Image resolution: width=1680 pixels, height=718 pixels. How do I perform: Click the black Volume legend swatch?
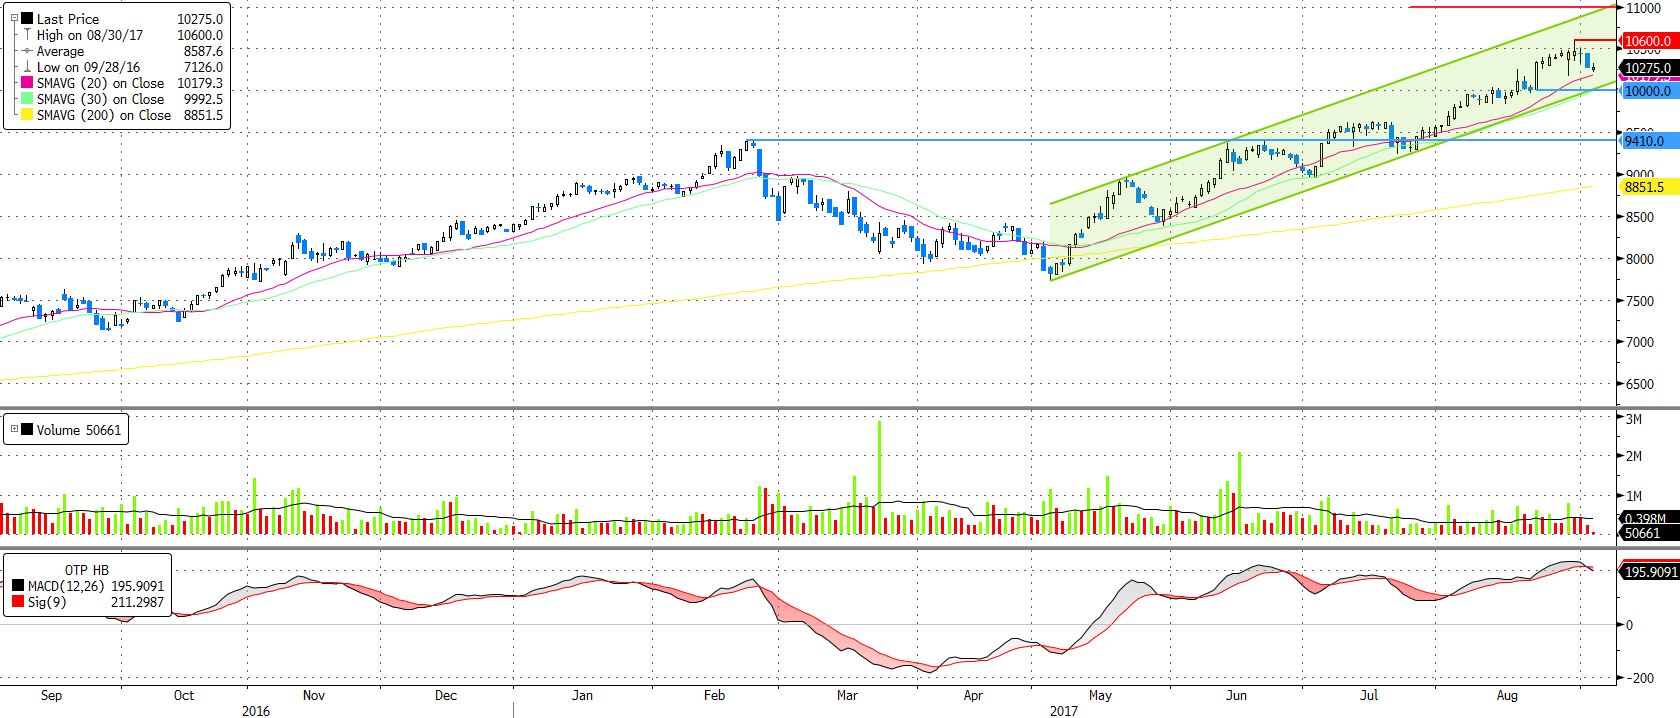[27, 430]
